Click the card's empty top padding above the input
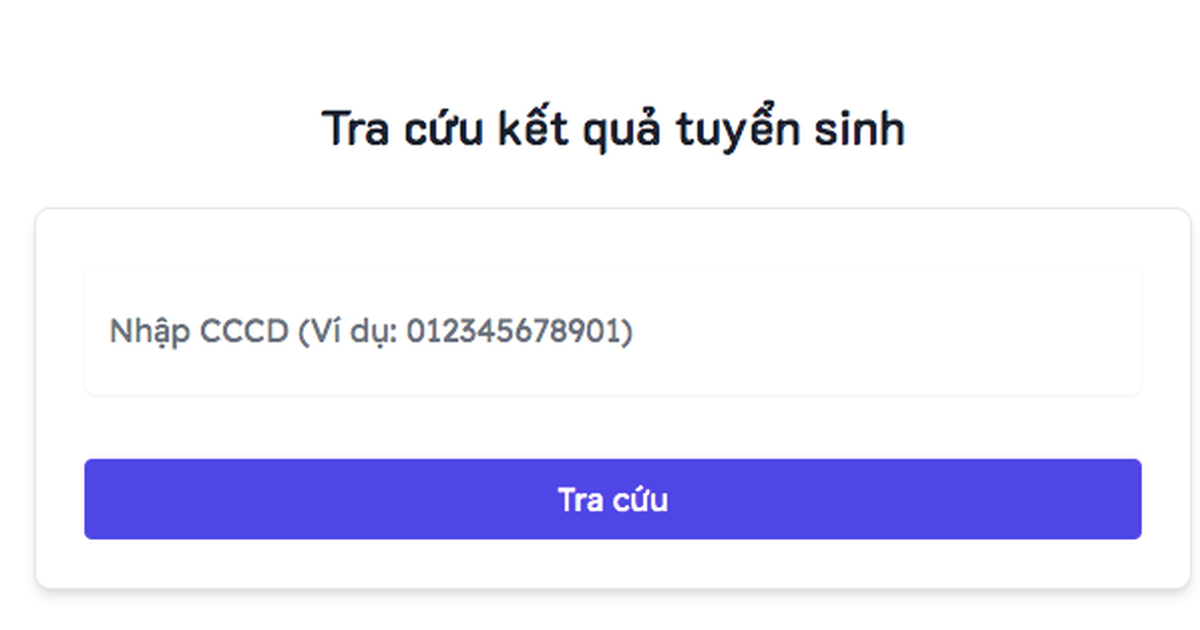Viewport: 1200px width, 630px height. click(612, 238)
